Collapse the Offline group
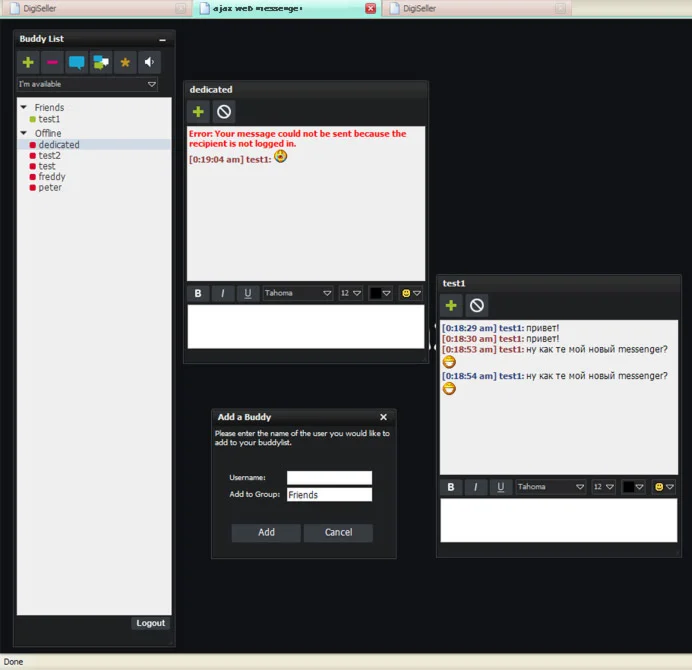 [x=24, y=133]
